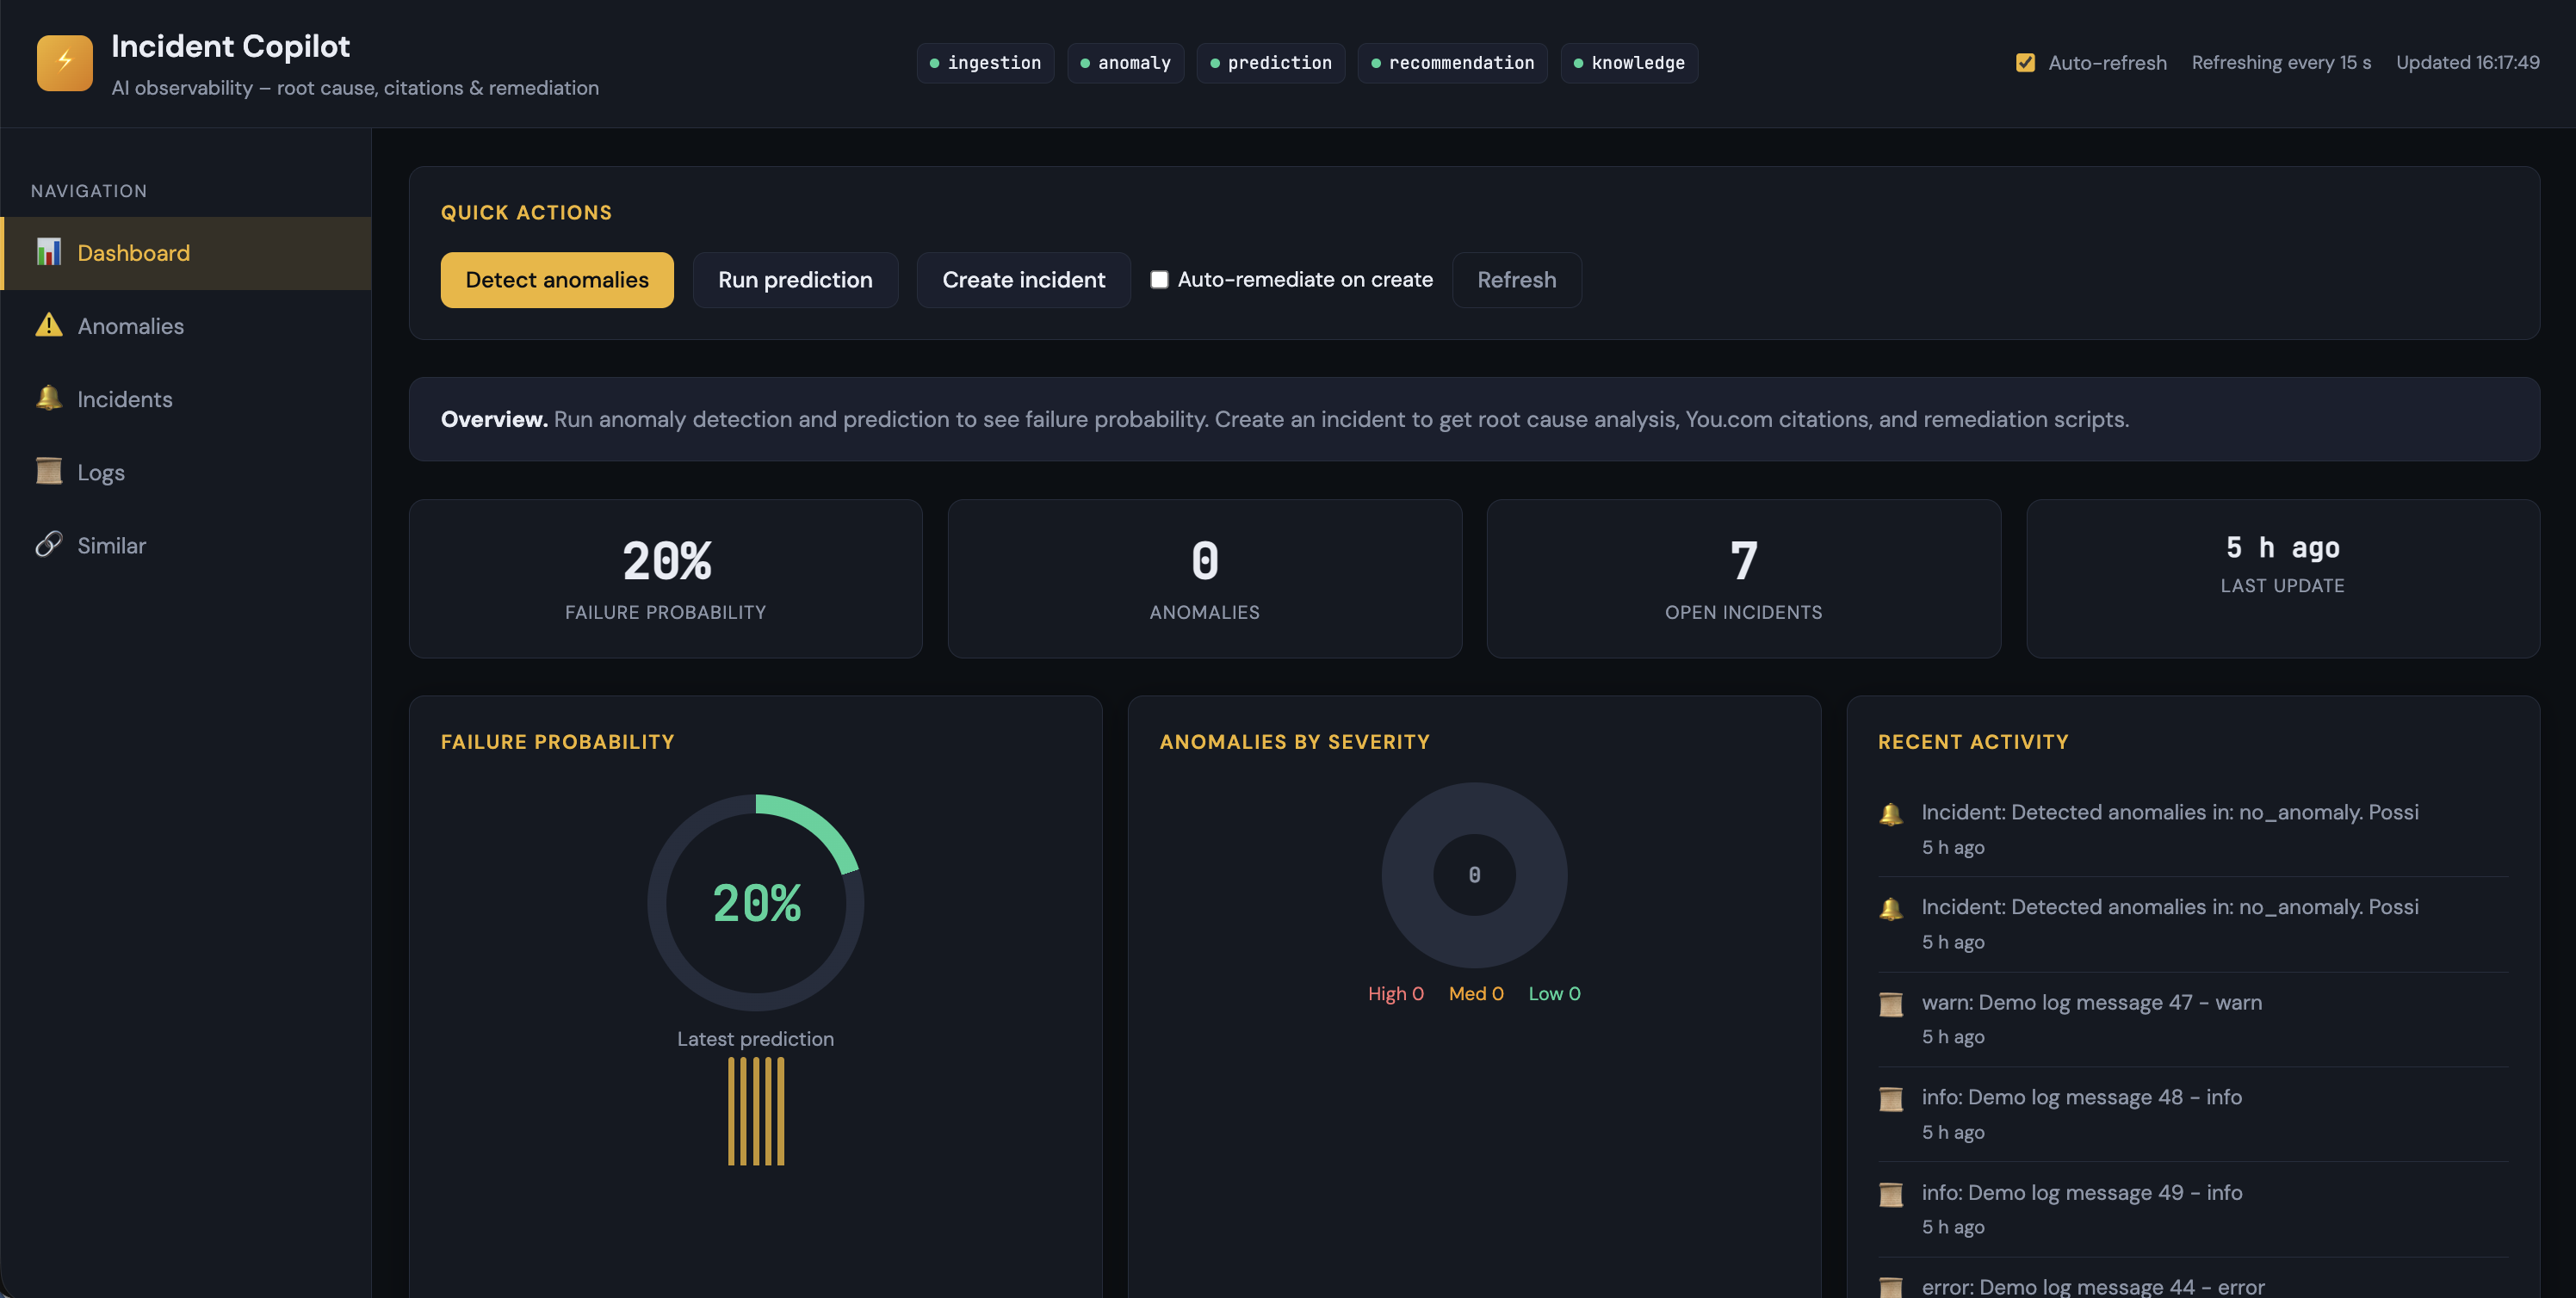
Task: Click scroll icon beside Demo log message 47
Action: click(1890, 1004)
